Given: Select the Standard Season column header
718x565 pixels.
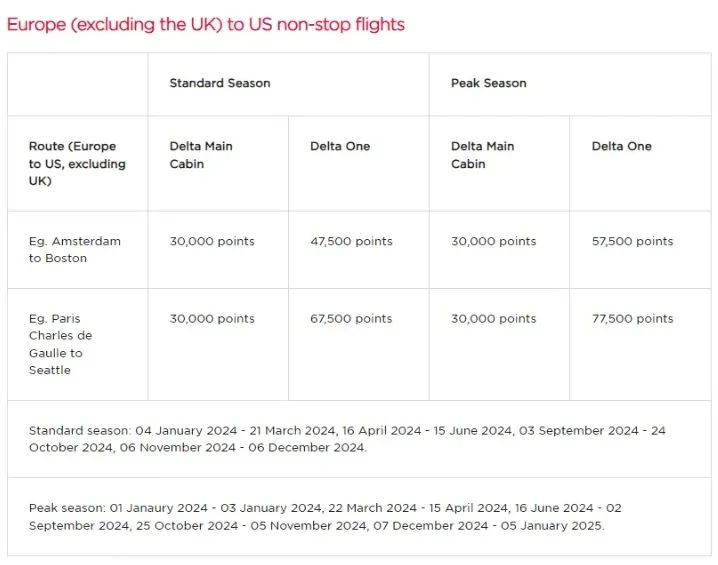Looking at the screenshot, I should pyautogui.click(x=219, y=83).
